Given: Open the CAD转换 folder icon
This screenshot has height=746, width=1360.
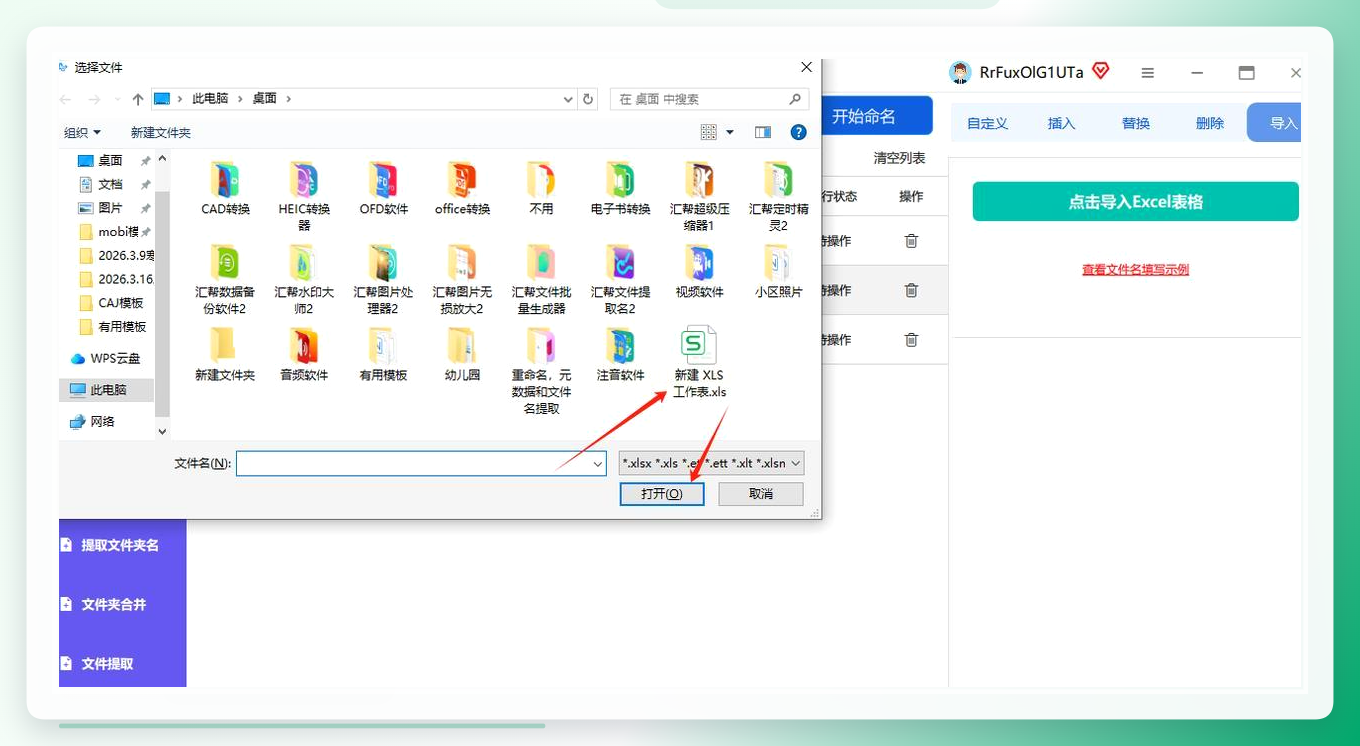Looking at the screenshot, I should [225, 180].
